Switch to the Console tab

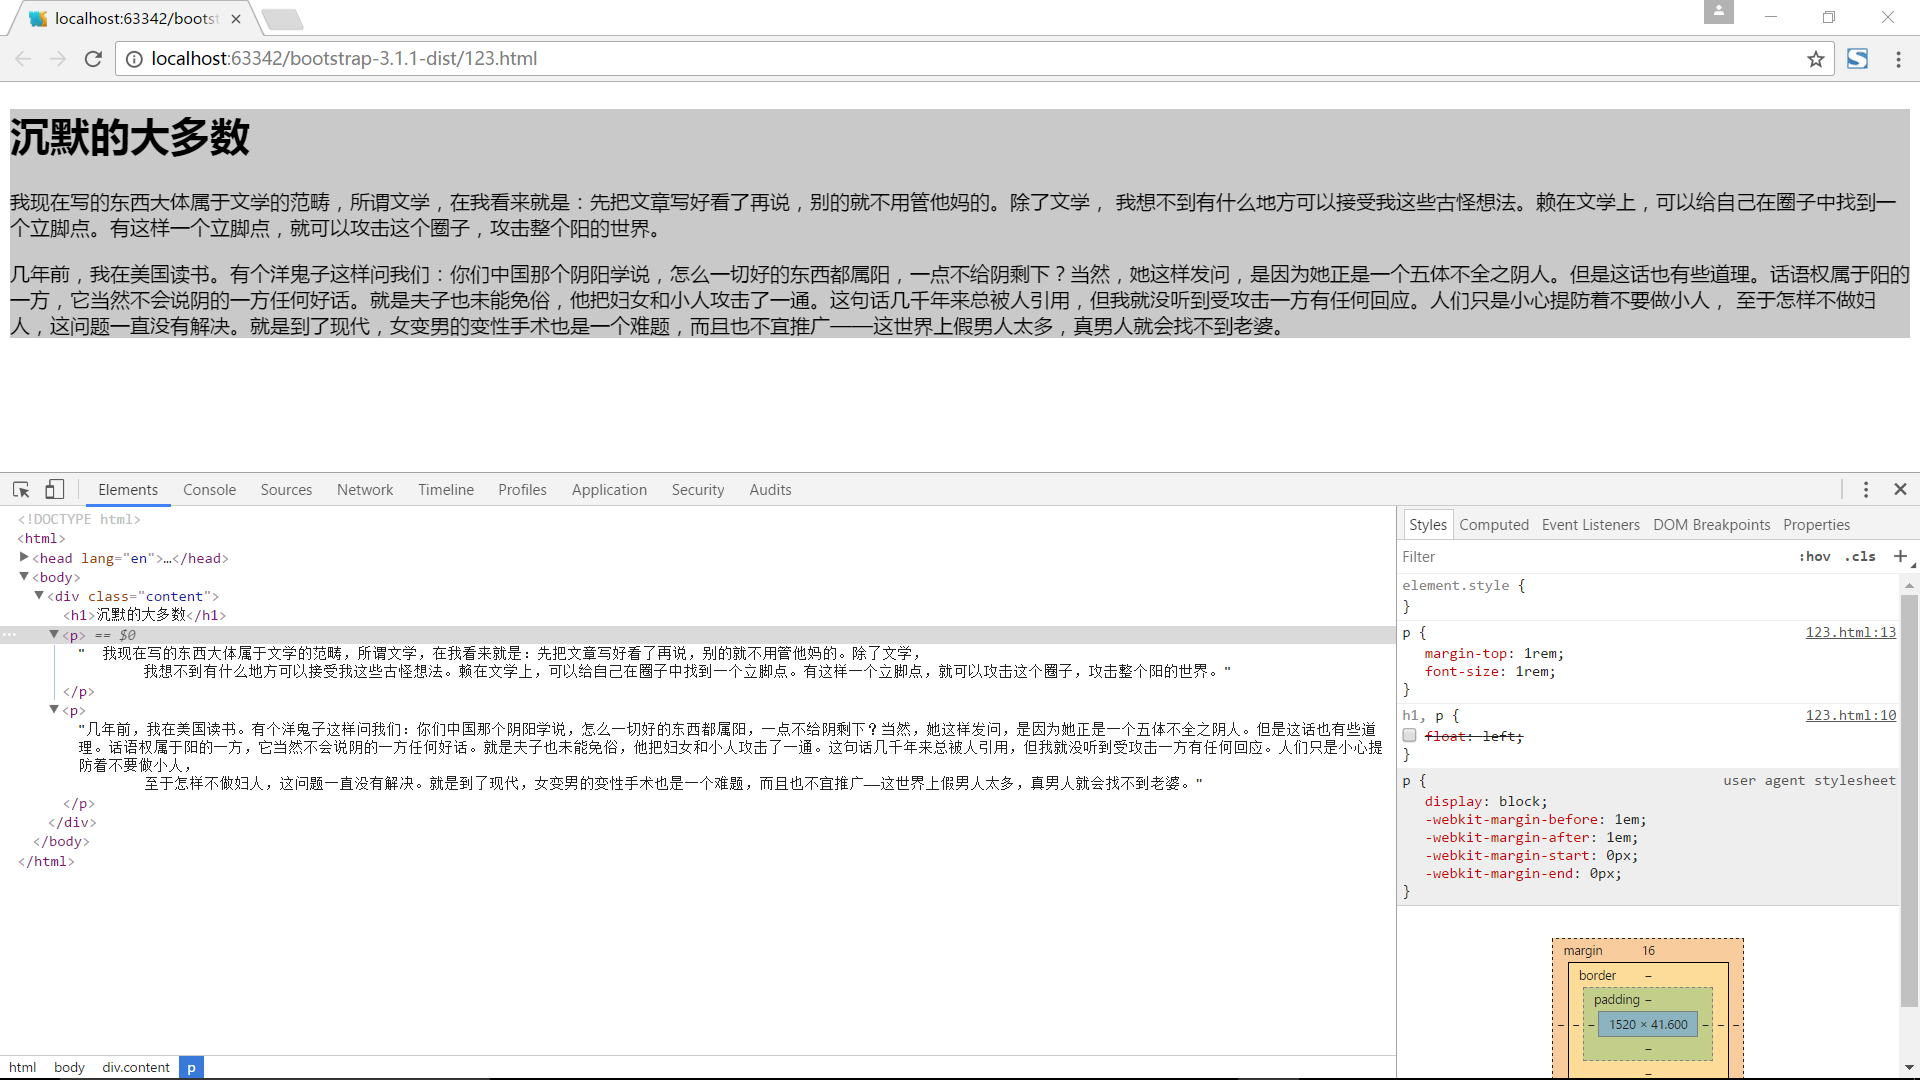209,490
